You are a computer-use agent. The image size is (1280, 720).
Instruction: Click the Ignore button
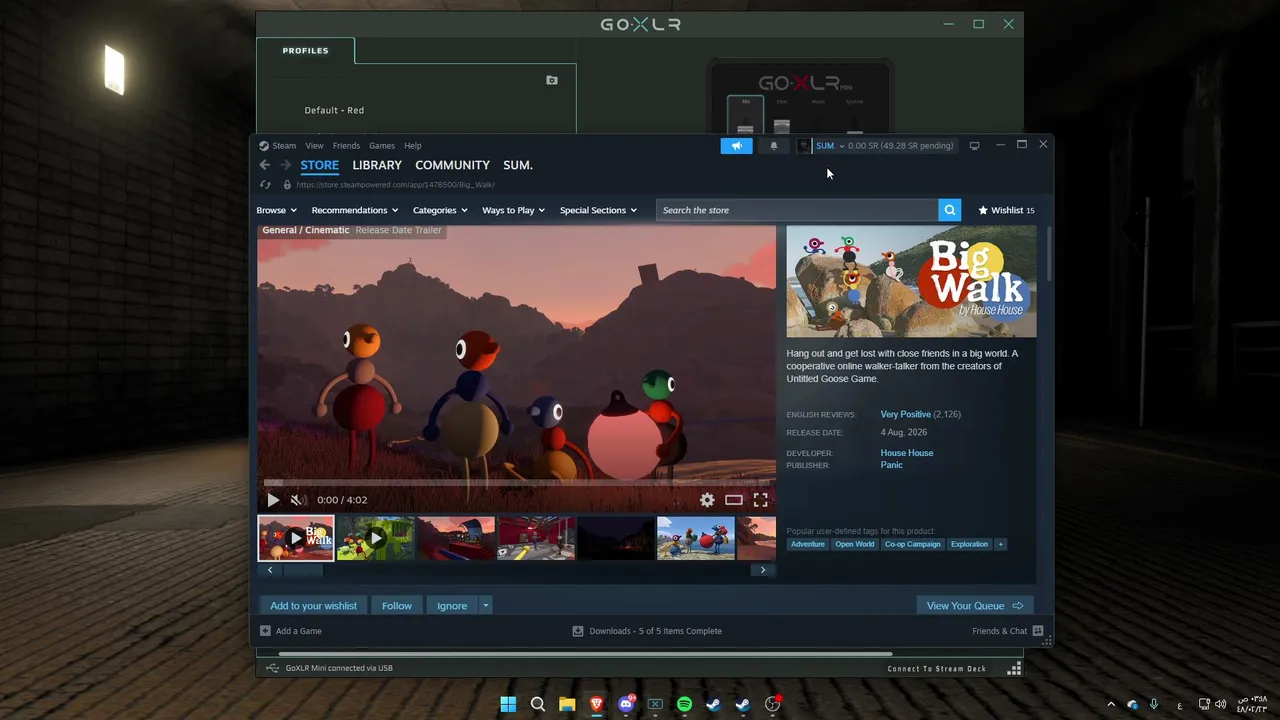(x=452, y=606)
